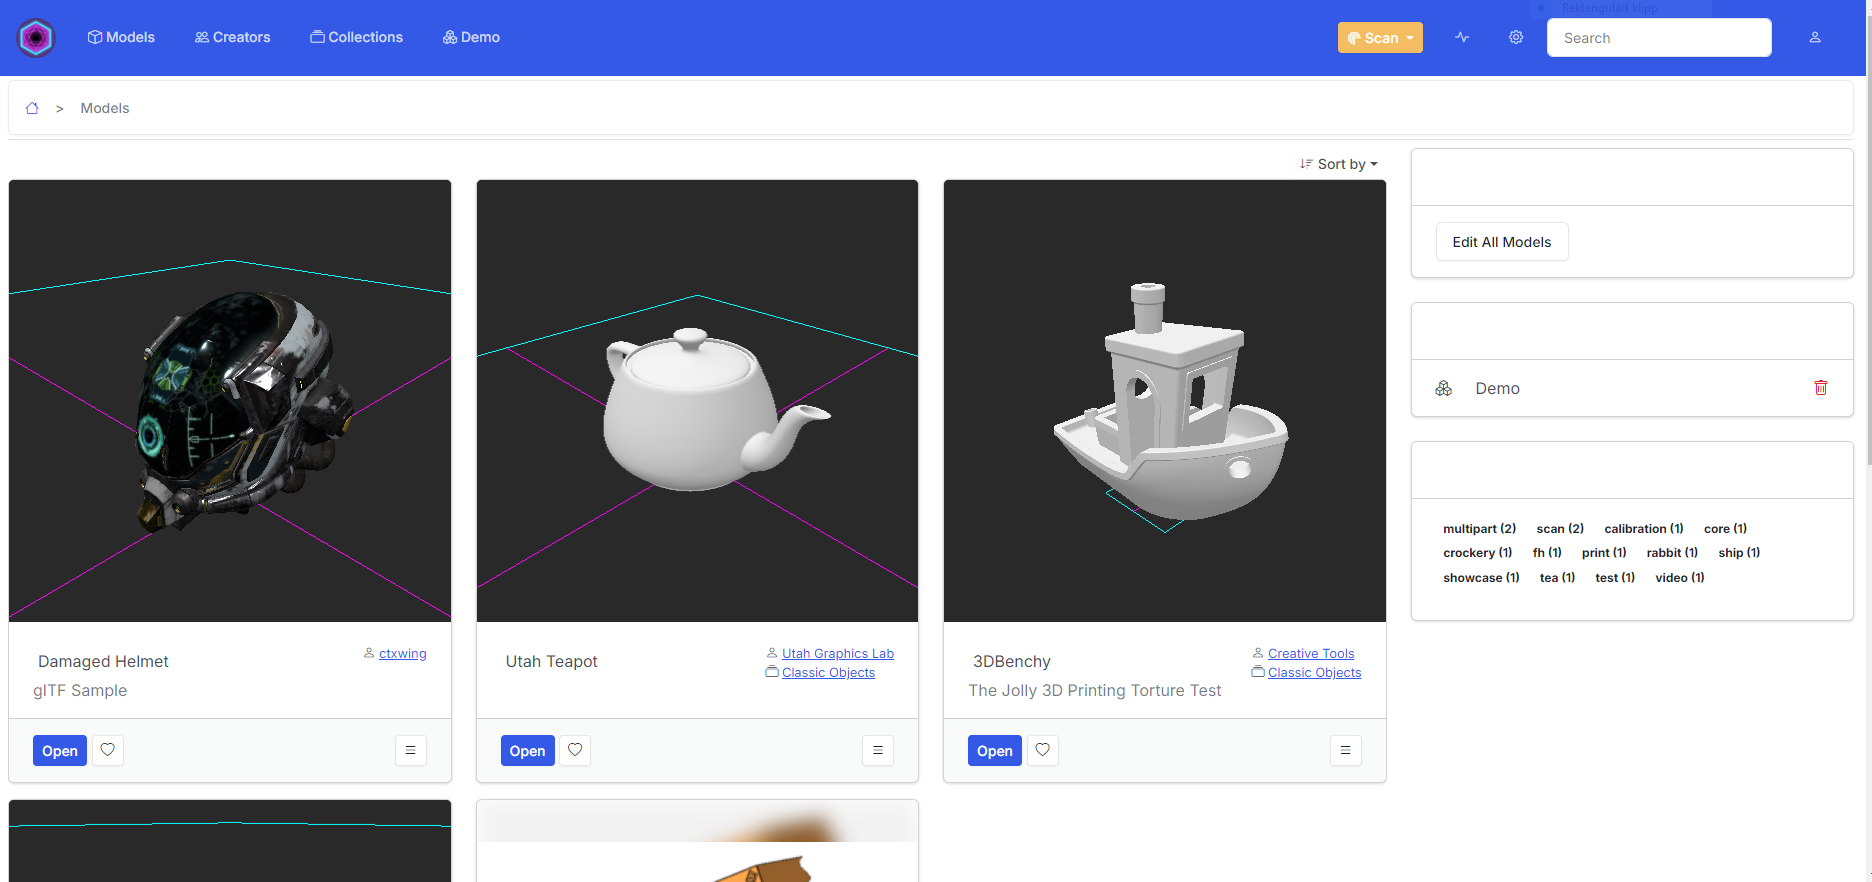Filter by the multipart (2) tag
Viewport: 1872px width, 882px height.
1479,529
